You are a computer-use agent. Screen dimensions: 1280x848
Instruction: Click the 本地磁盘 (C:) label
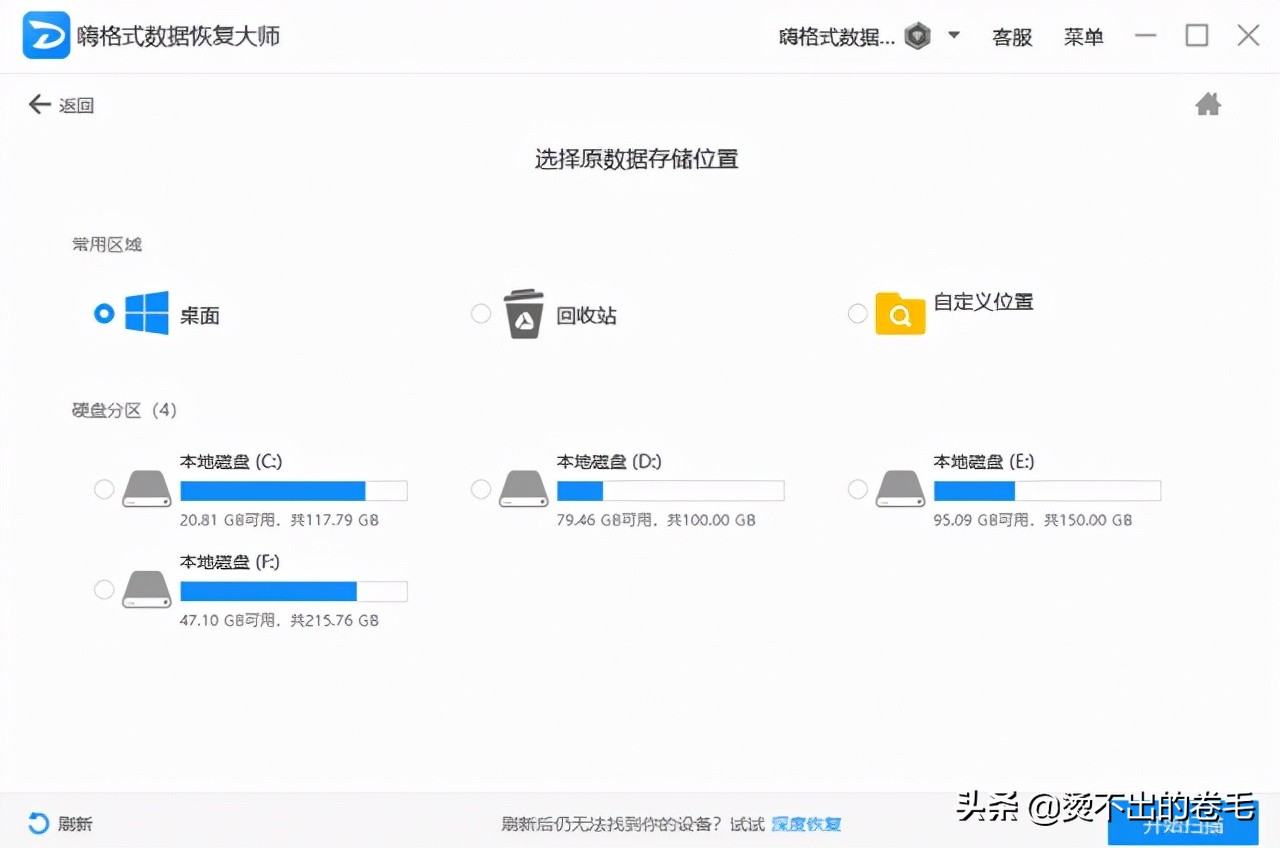pyautogui.click(x=230, y=461)
